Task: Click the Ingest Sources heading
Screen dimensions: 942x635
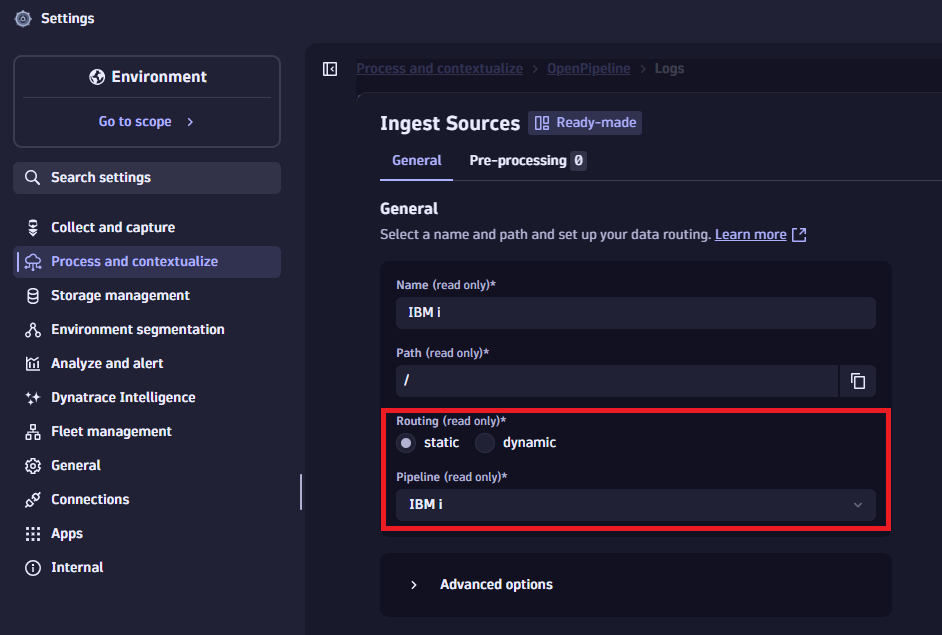Action: tap(450, 124)
